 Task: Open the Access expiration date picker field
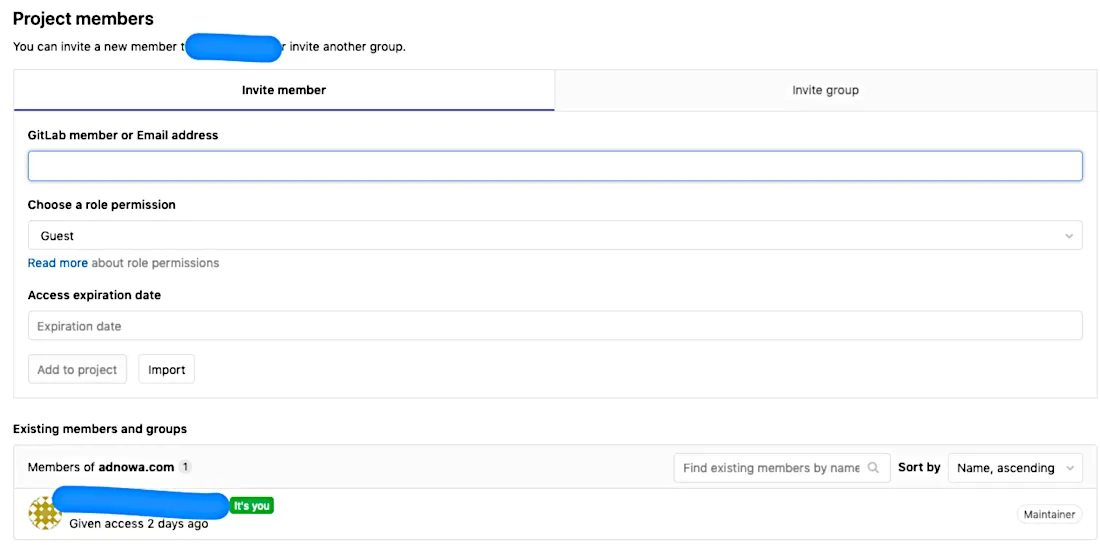[x=554, y=326]
